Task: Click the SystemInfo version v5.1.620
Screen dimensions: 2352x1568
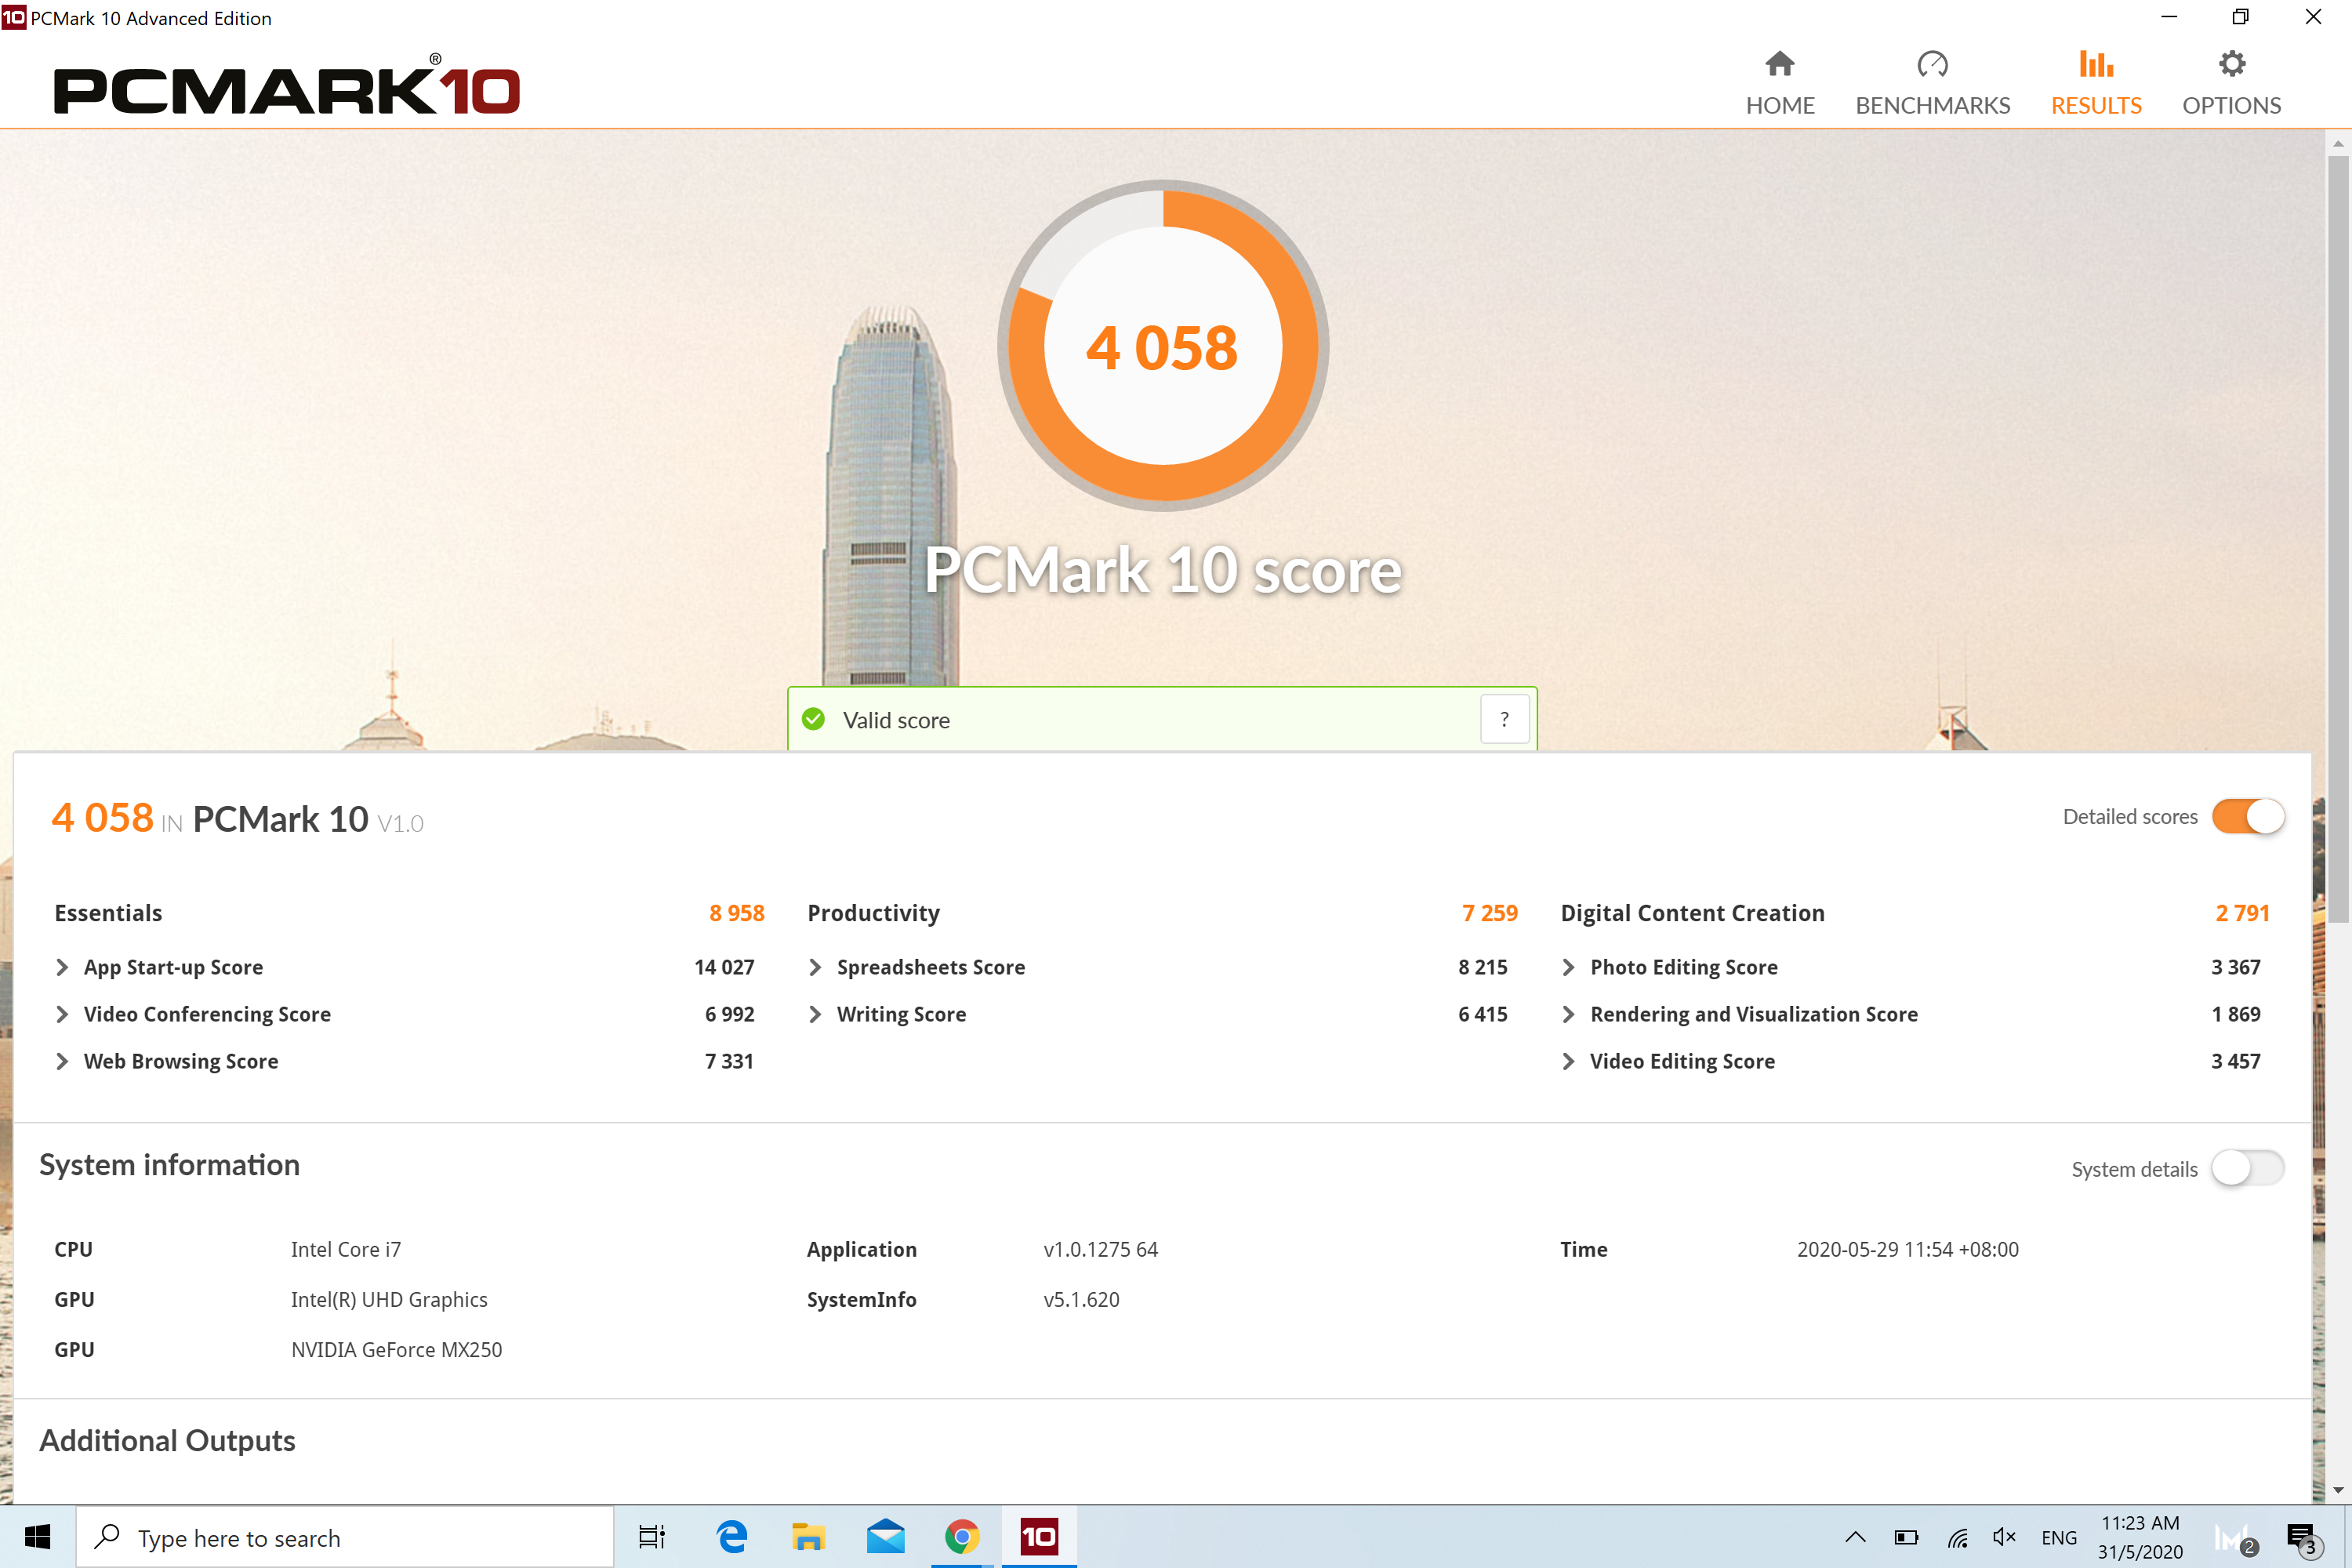Action: (x=1081, y=1299)
